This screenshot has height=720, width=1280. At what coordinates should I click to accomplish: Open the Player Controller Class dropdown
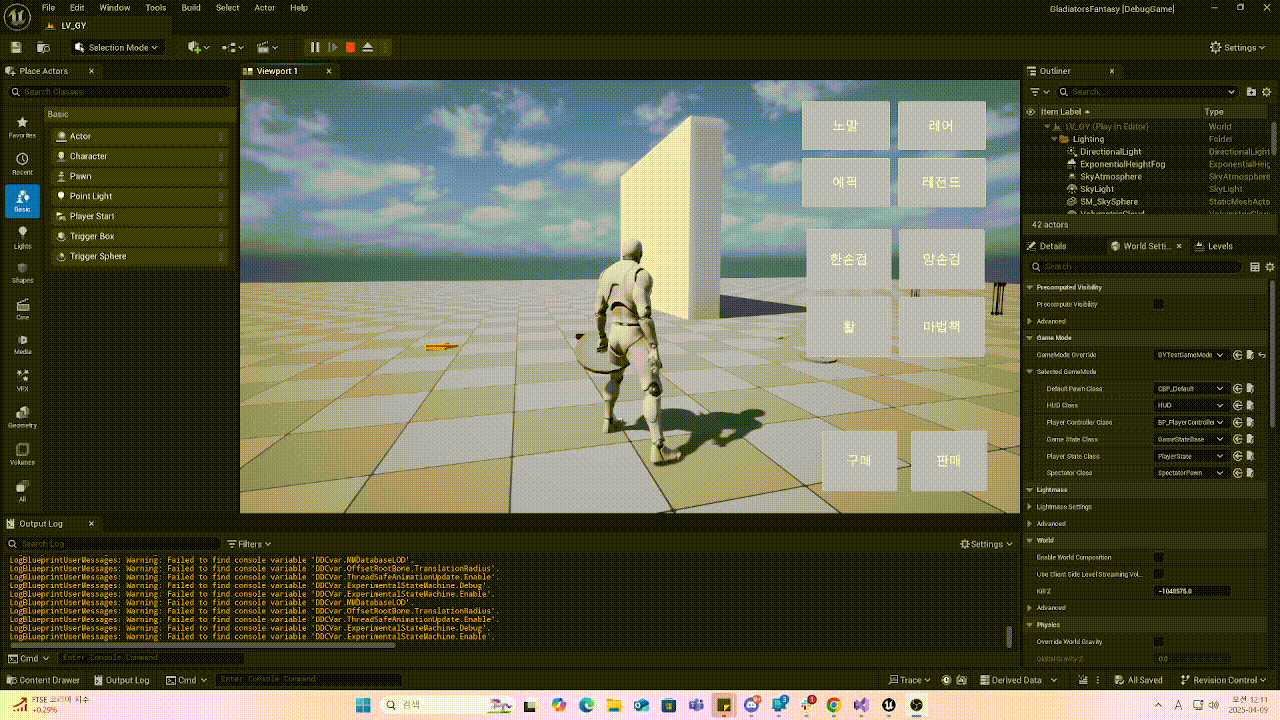pyautogui.click(x=1190, y=422)
